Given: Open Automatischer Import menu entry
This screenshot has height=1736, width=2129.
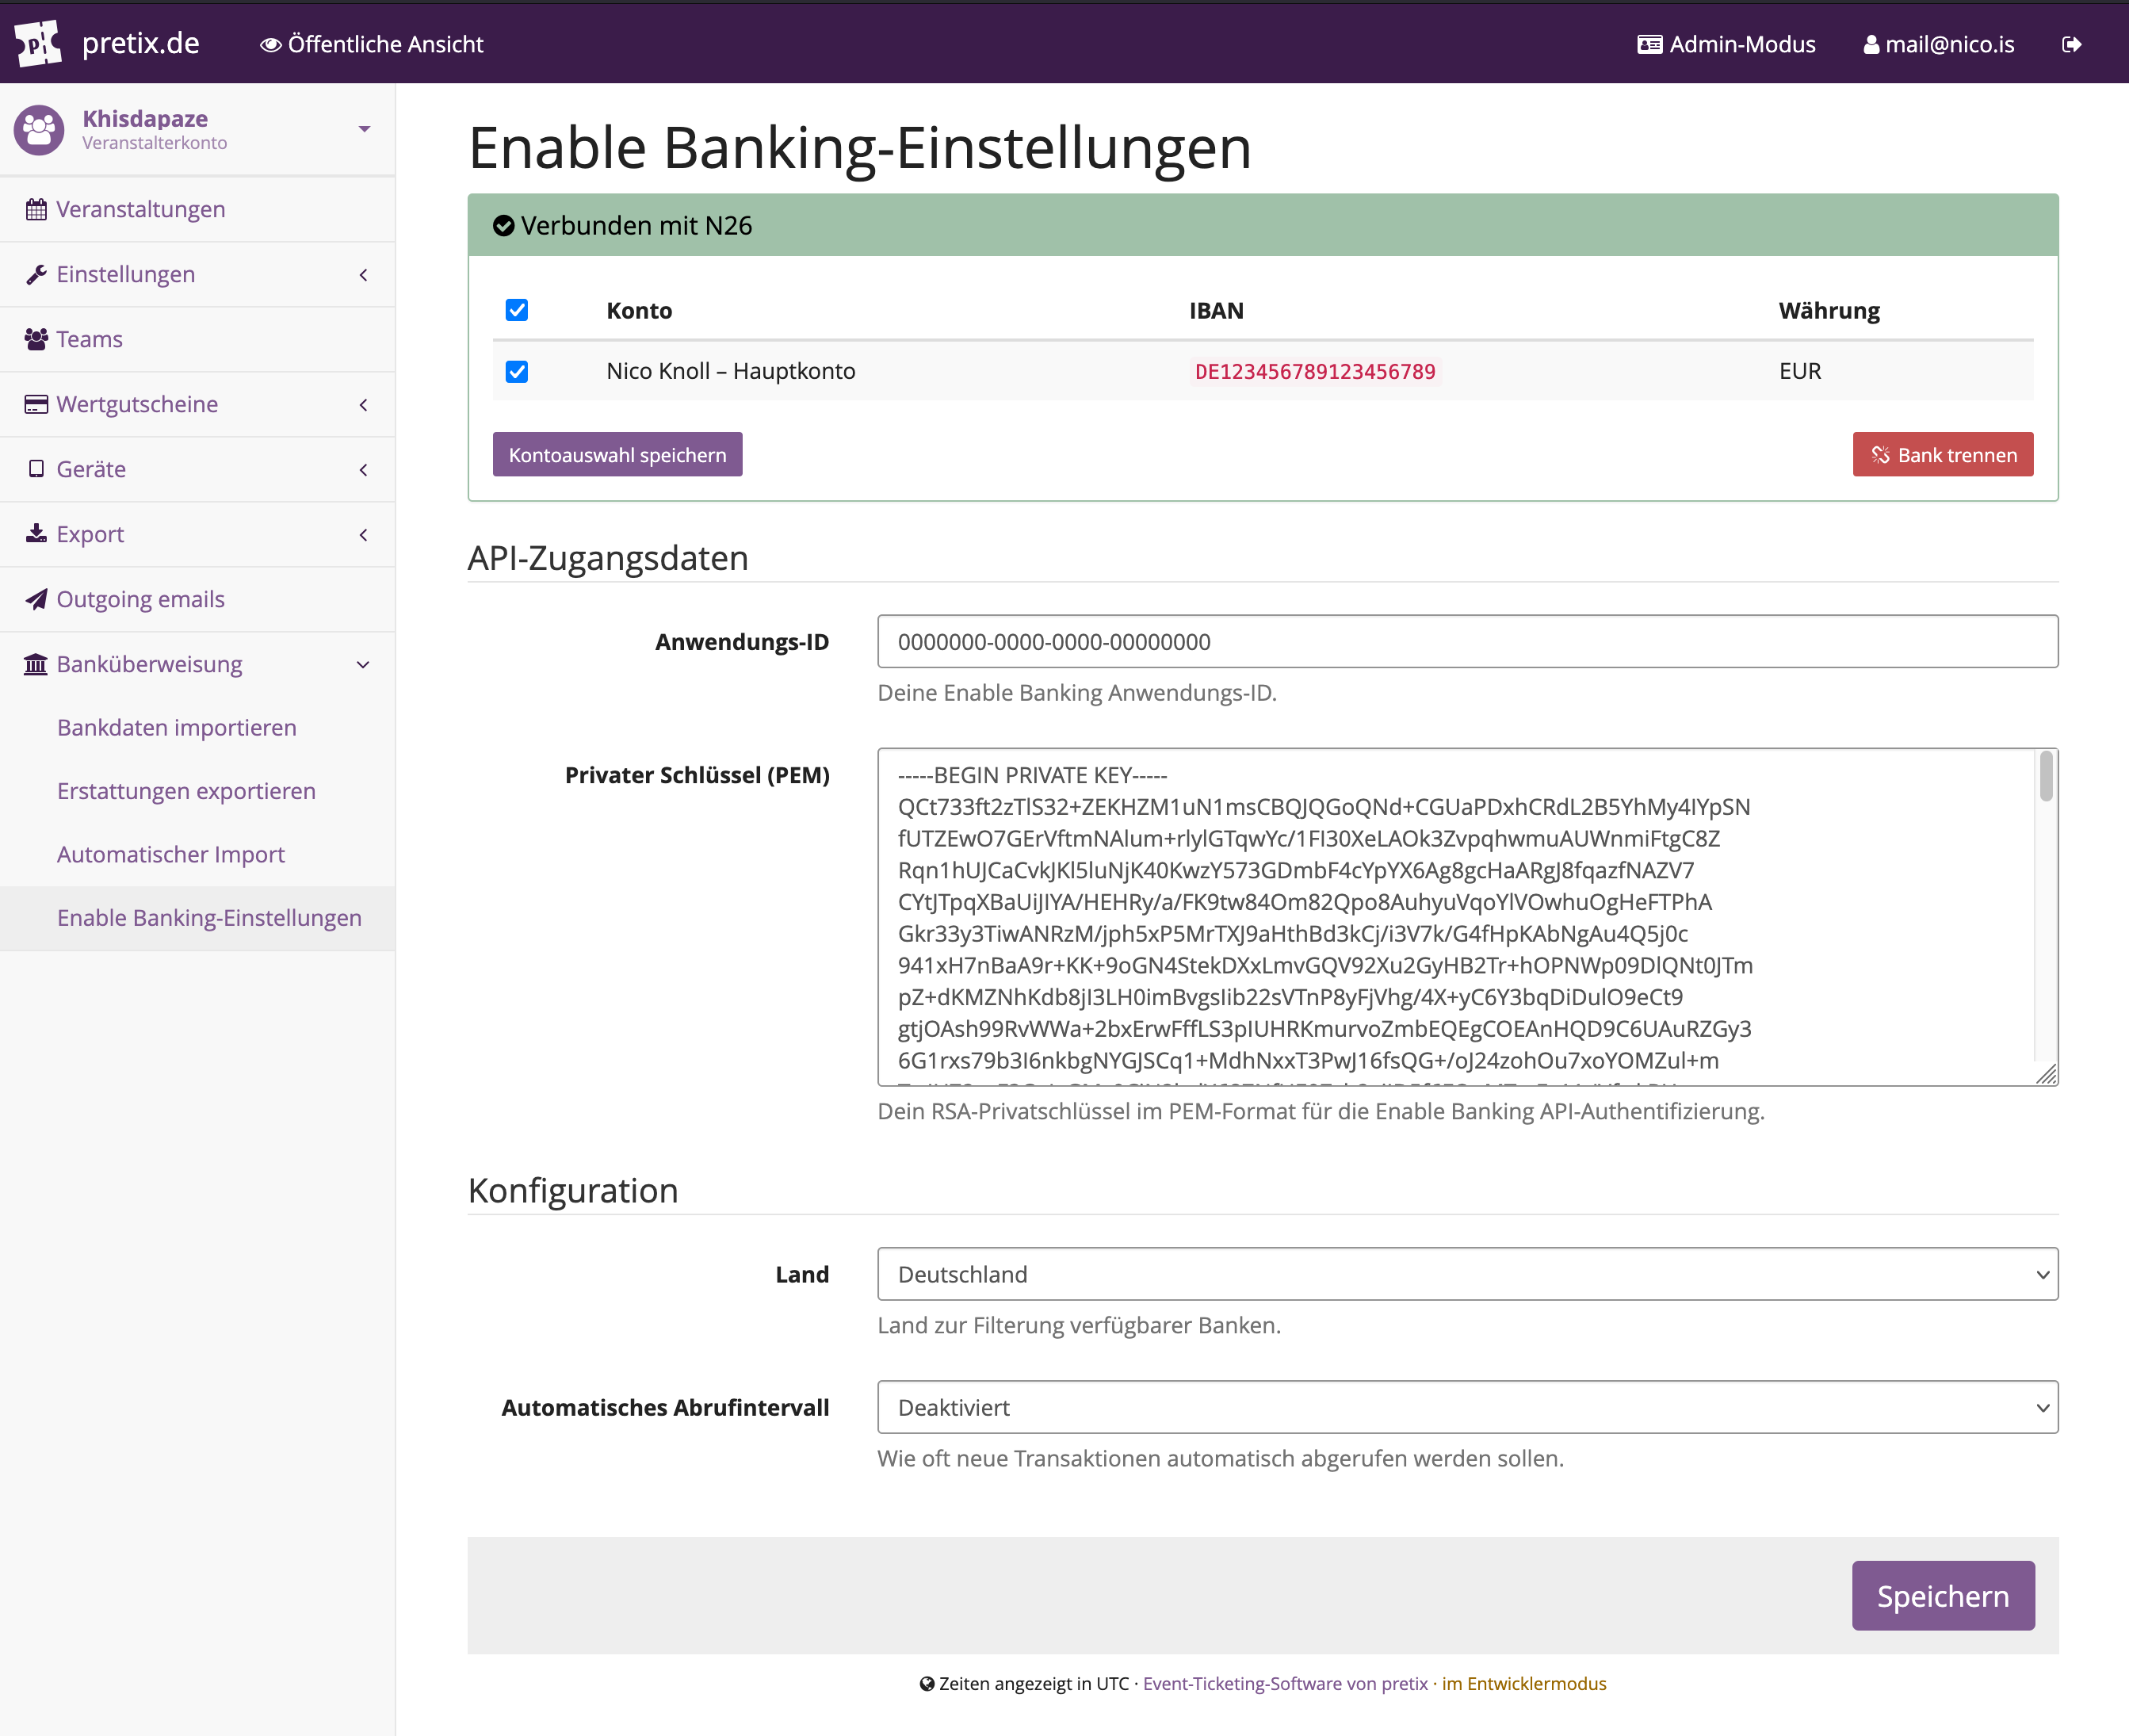Looking at the screenshot, I should tap(171, 854).
